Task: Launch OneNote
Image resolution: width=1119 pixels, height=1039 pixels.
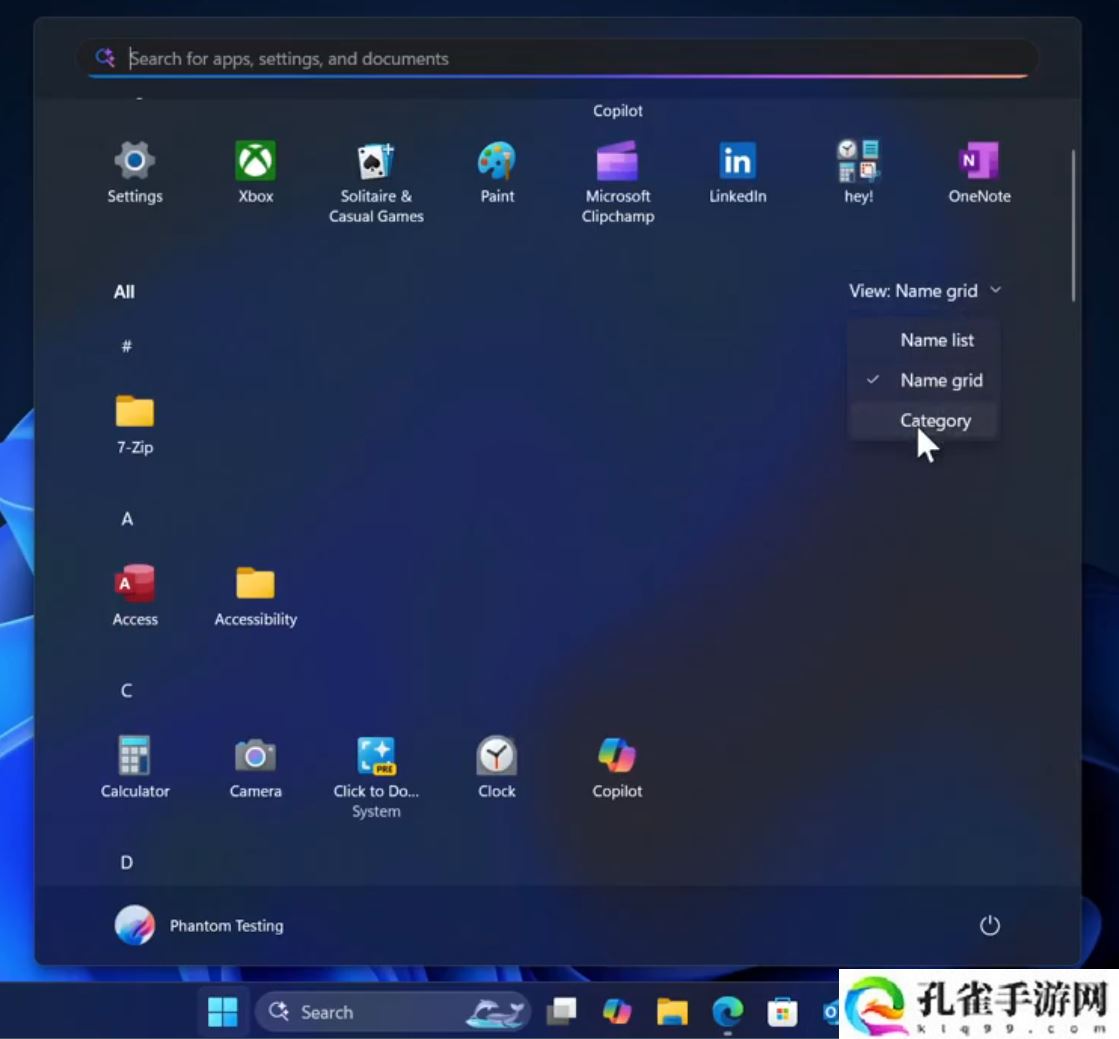Action: 979,173
